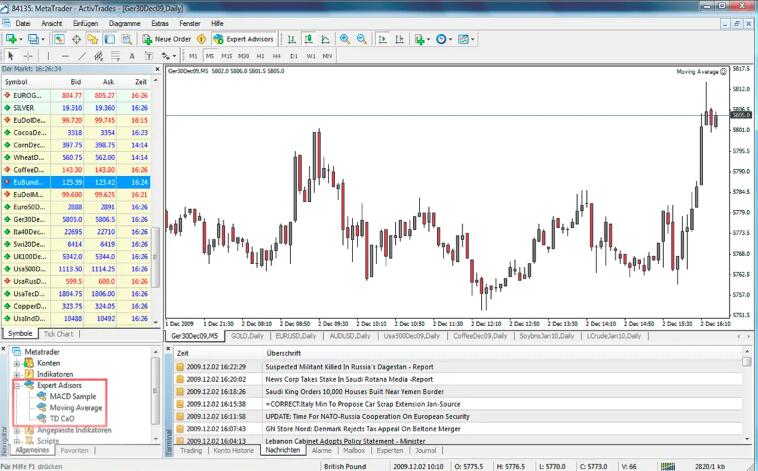Expand the Indikatoren tree node
Image resolution: width=758 pixels, height=471 pixels.
pyautogui.click(x=17, y=373)
